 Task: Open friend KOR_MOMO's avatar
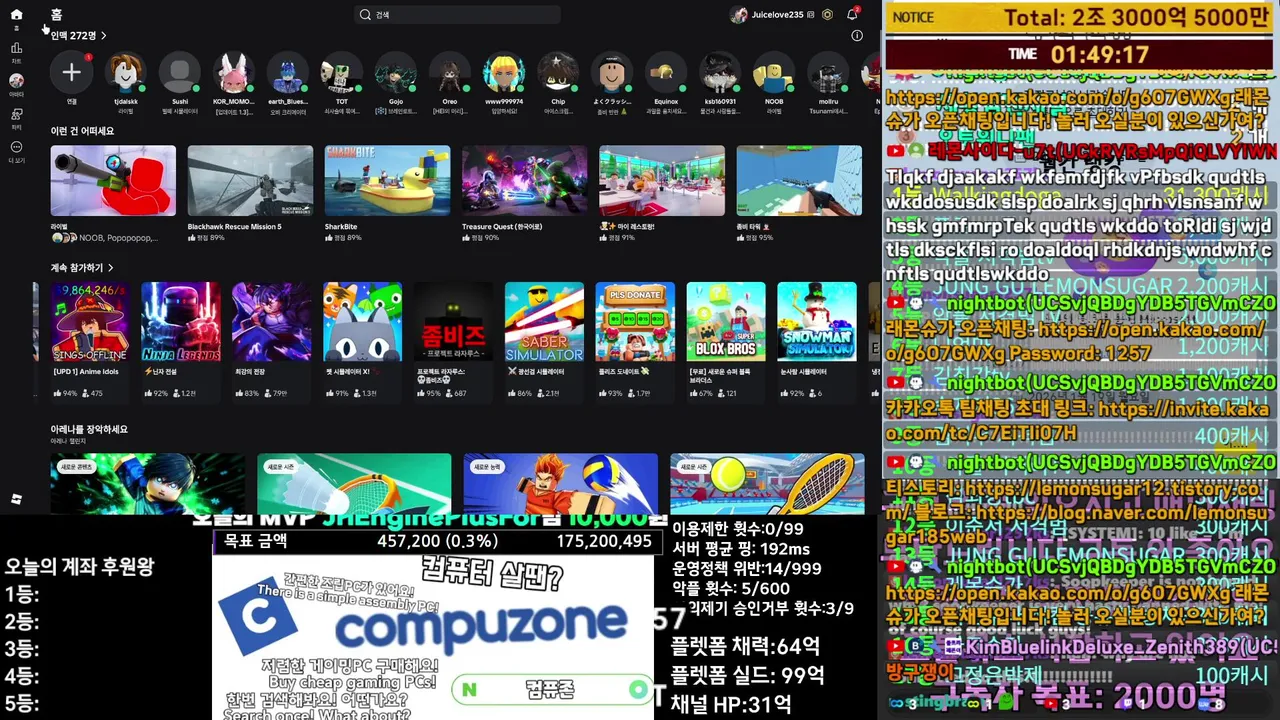pyautogui.click(x=234, y=72)
